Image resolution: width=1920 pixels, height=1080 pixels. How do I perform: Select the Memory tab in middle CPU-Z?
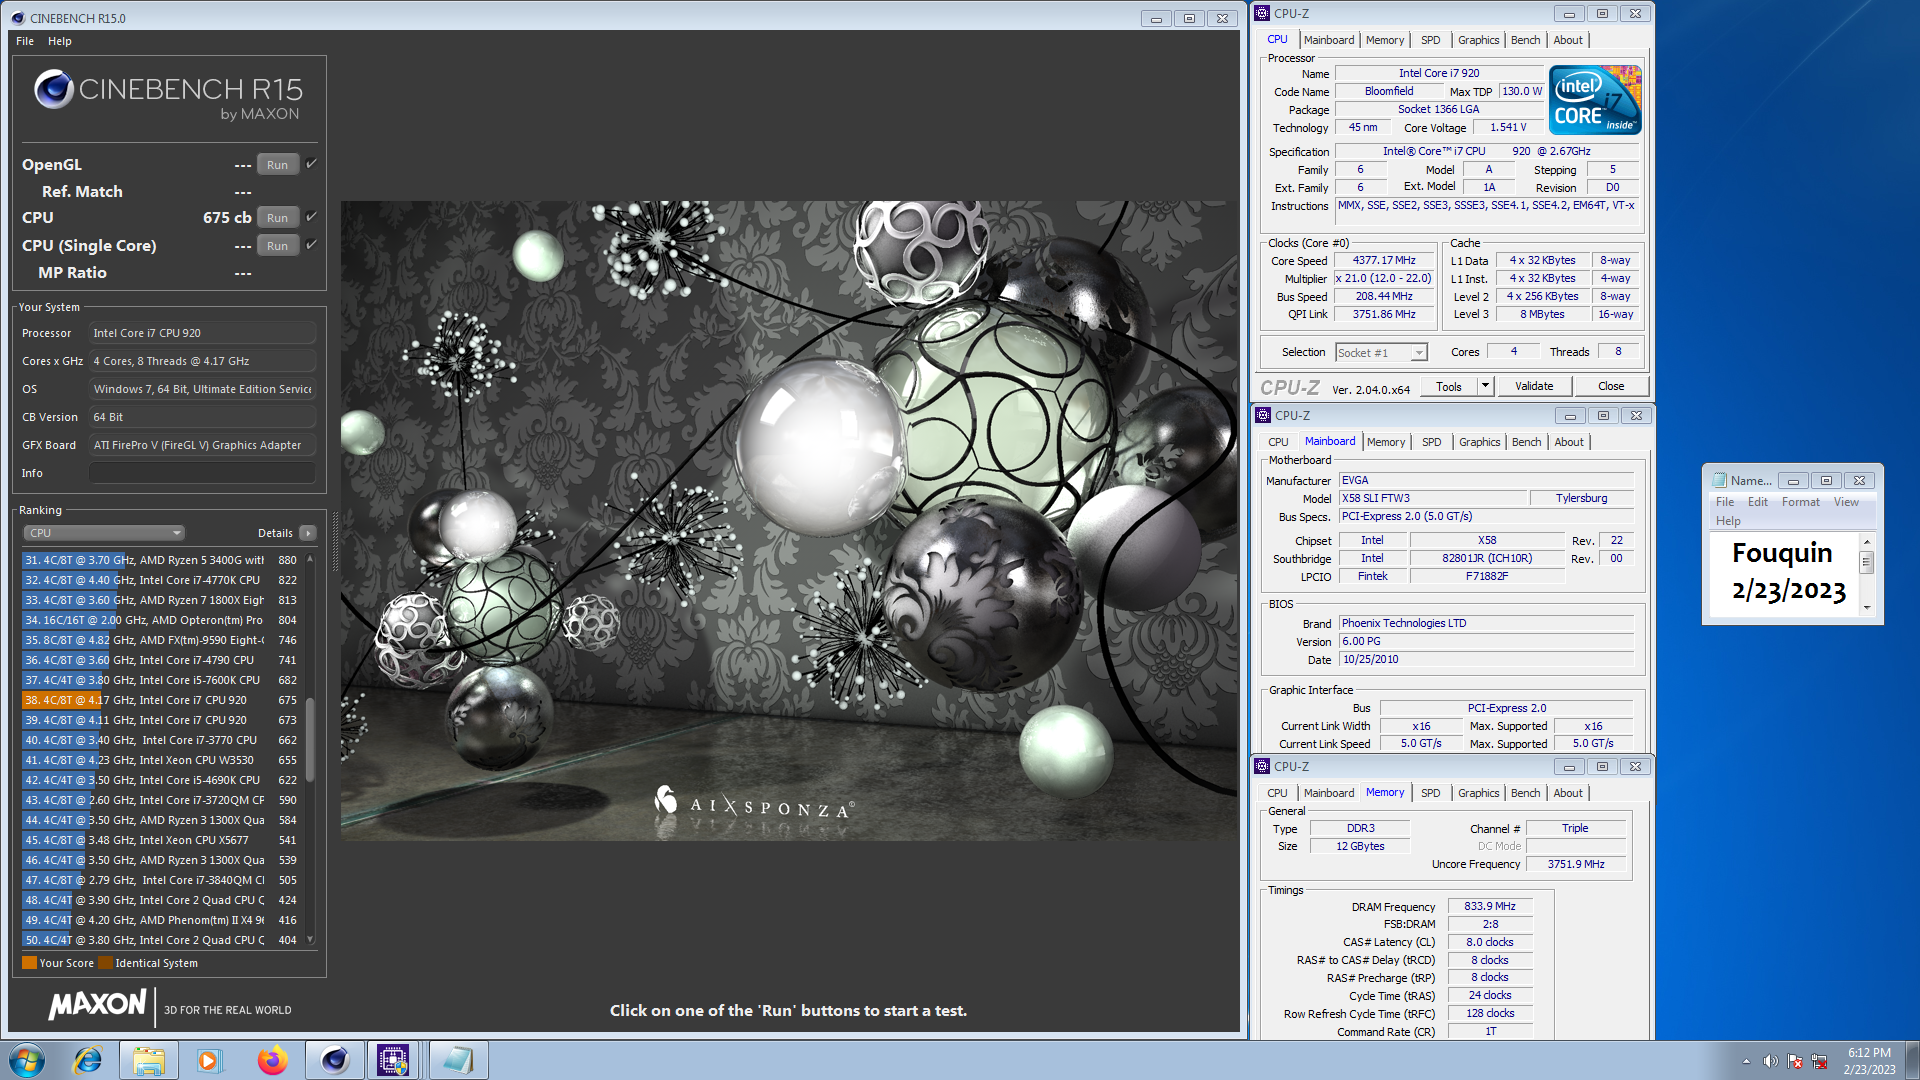1386,442
